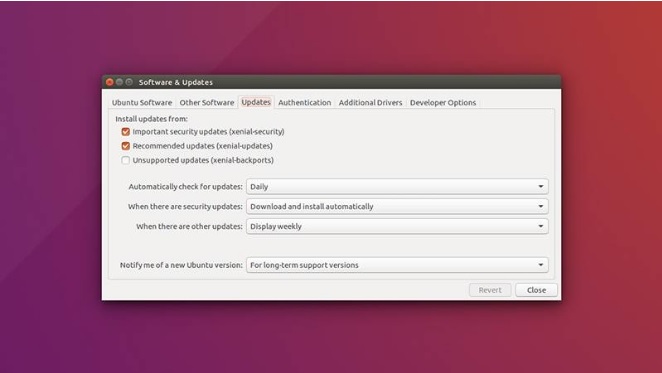Click the Software & Updates window title
Screen dimensions: 662x373
point(176,82)
